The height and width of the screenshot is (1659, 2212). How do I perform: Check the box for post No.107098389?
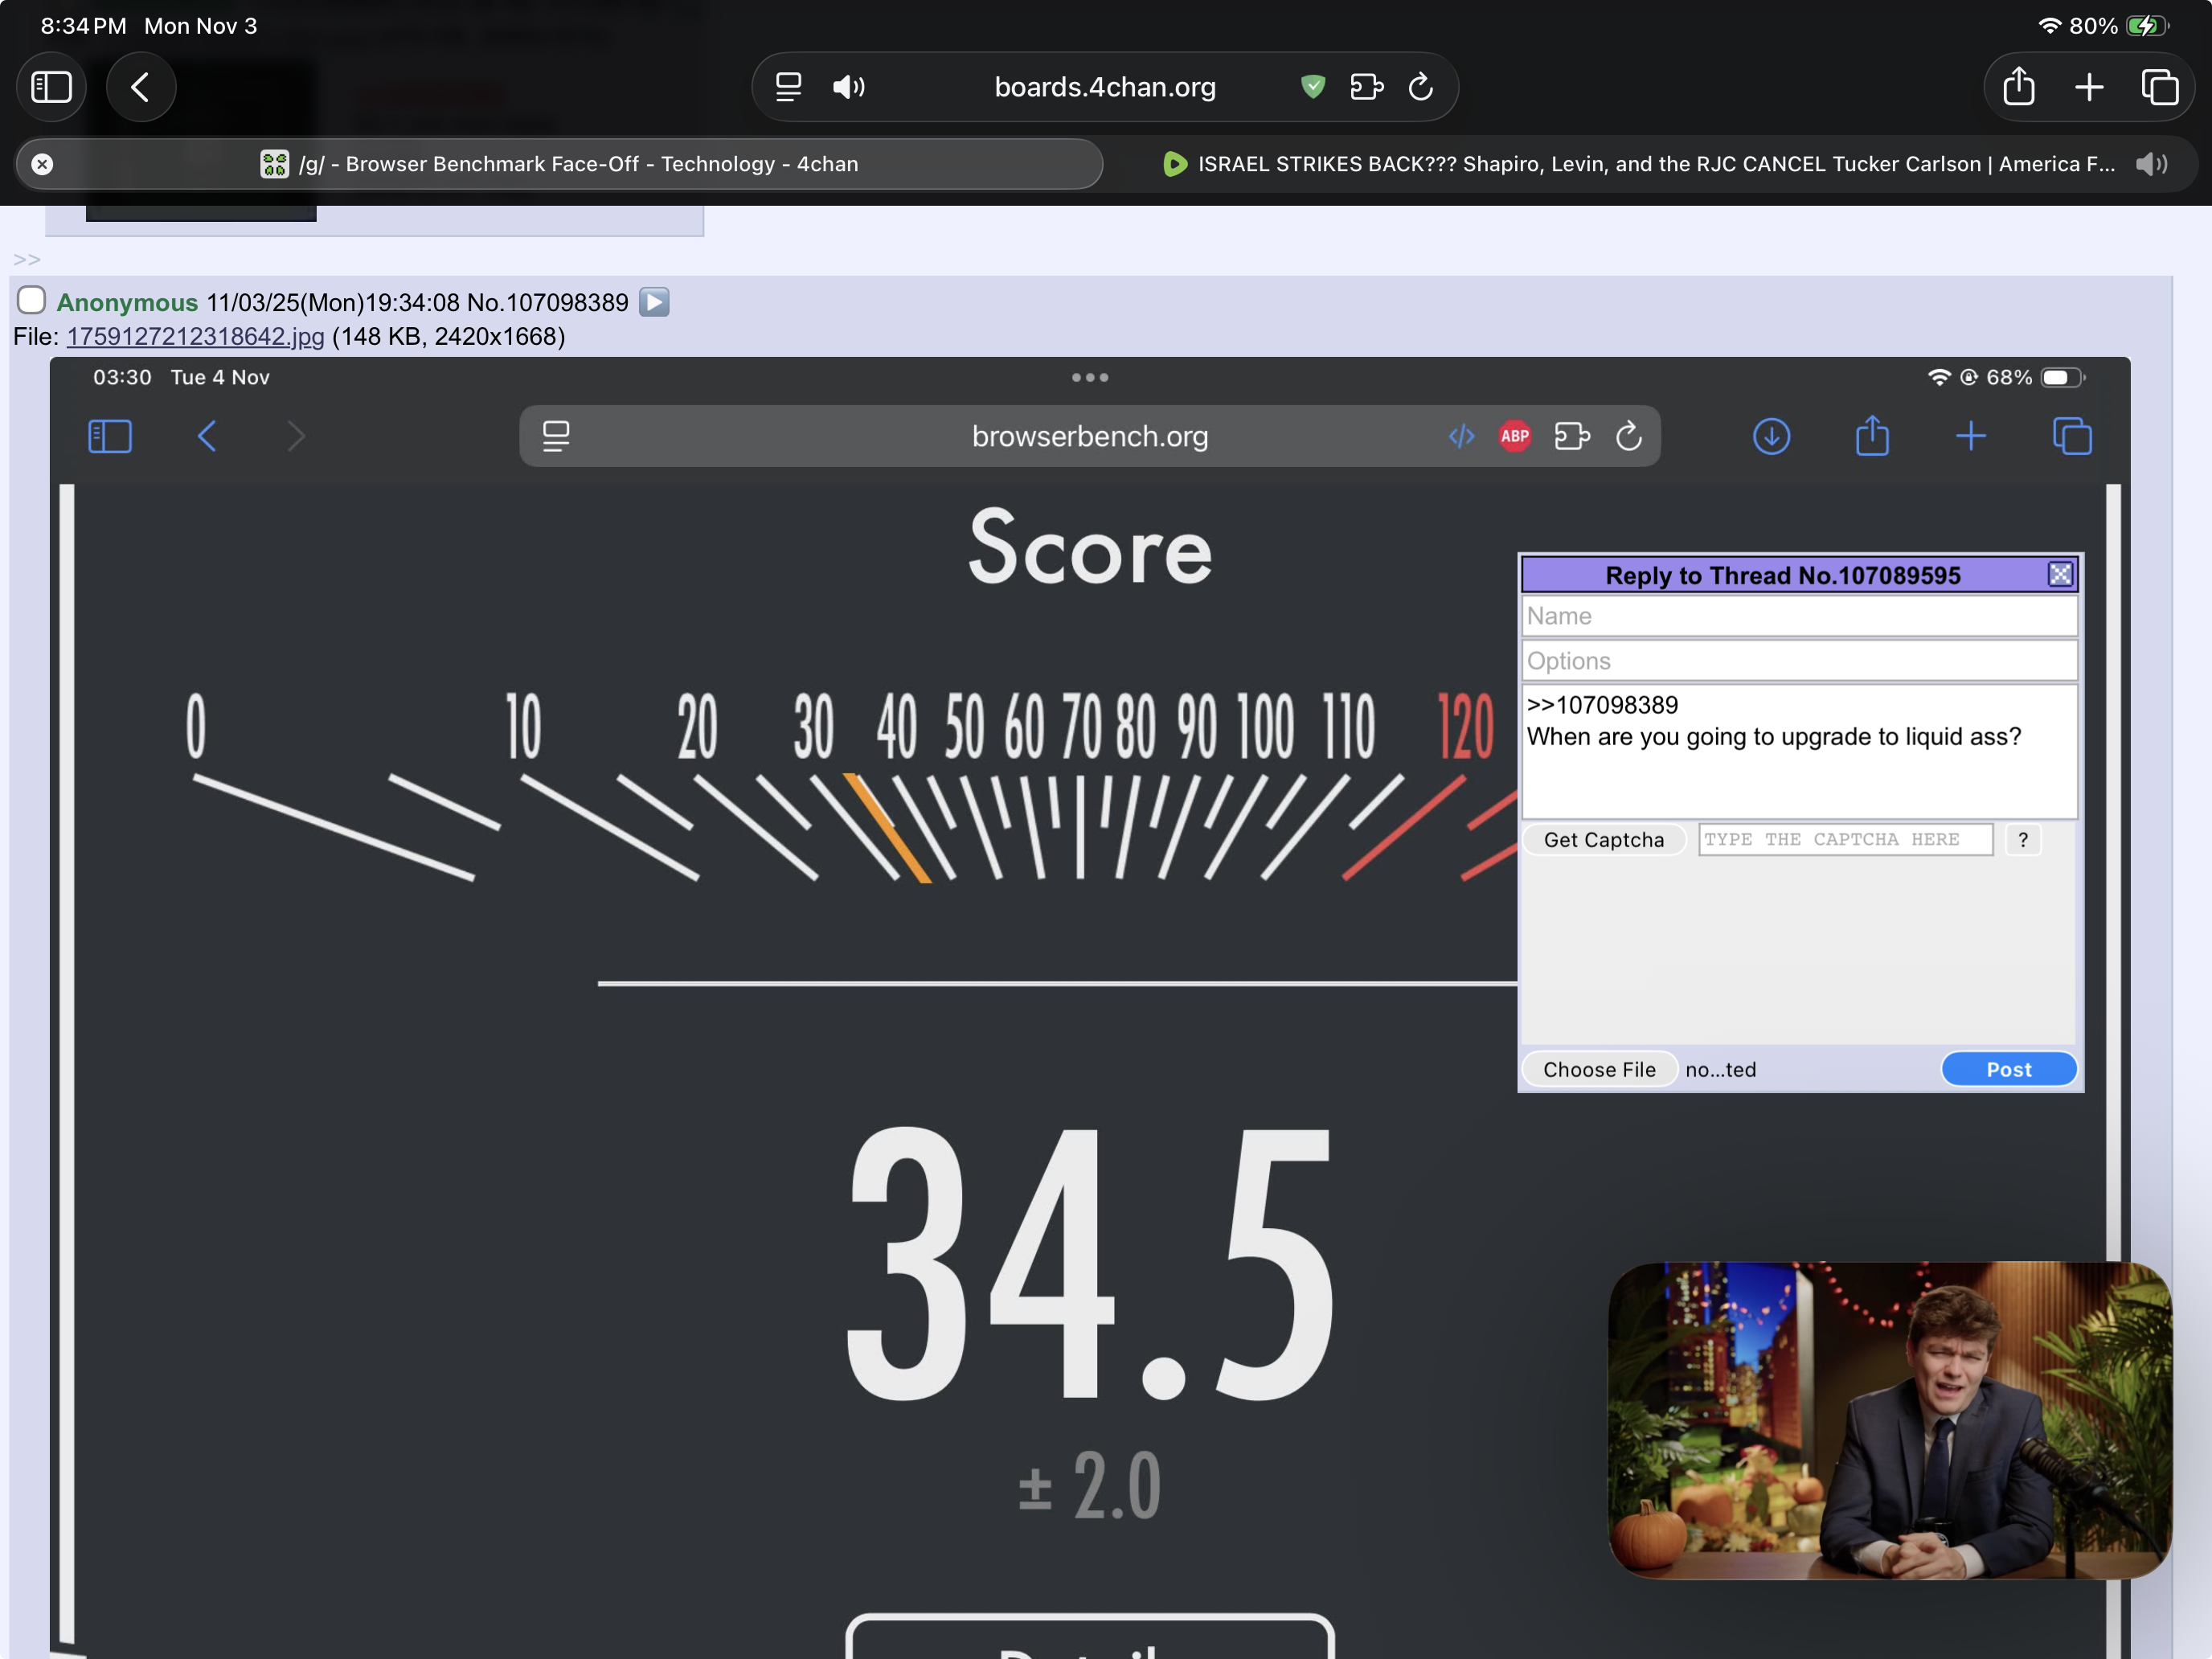tap(31, 300)
